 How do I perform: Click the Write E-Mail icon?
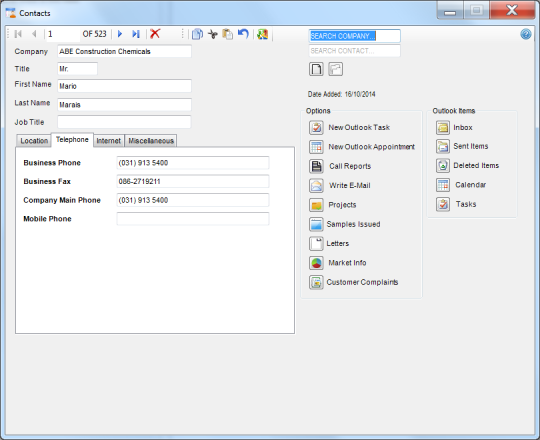pos(316,186)
